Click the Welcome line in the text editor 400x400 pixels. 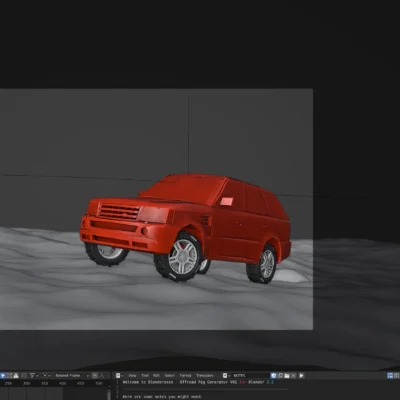pyautogui.click(x=198, y=382)
